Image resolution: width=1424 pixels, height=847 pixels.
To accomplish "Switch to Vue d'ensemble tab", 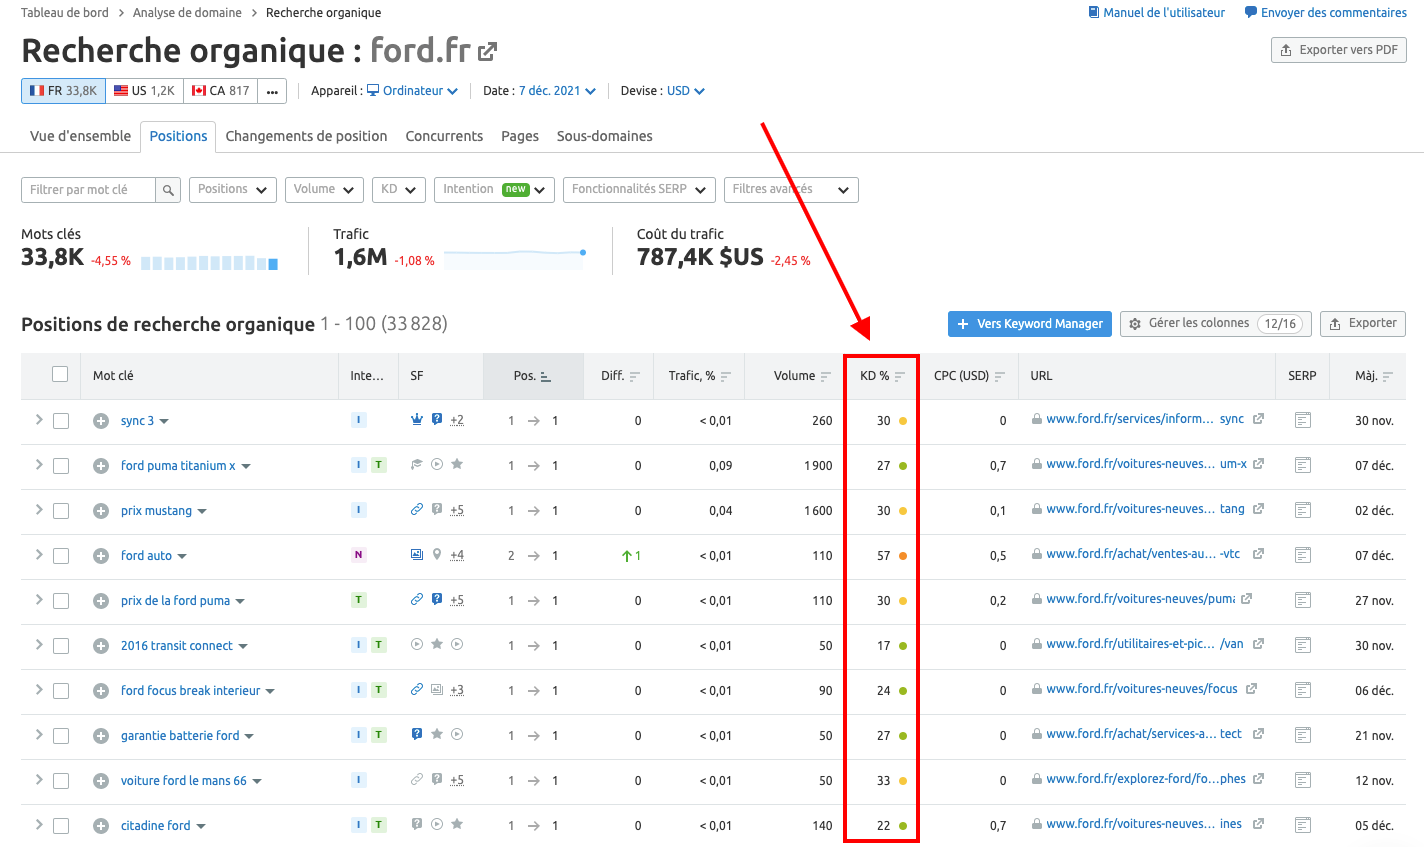I will point(80,136).
